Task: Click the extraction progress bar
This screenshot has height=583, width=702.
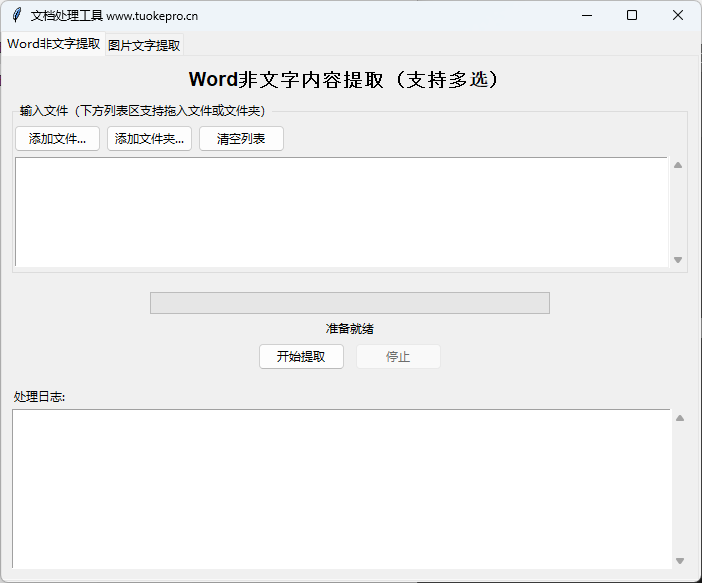Action: tap(349, 303)
